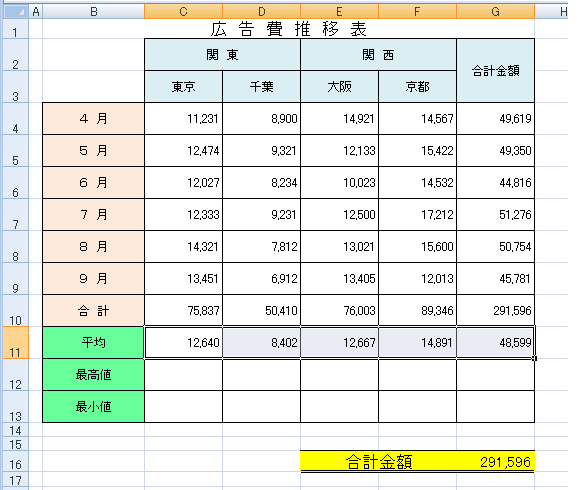Select column D header
Viewport: 577px width, 490px height.
(261, 11)
